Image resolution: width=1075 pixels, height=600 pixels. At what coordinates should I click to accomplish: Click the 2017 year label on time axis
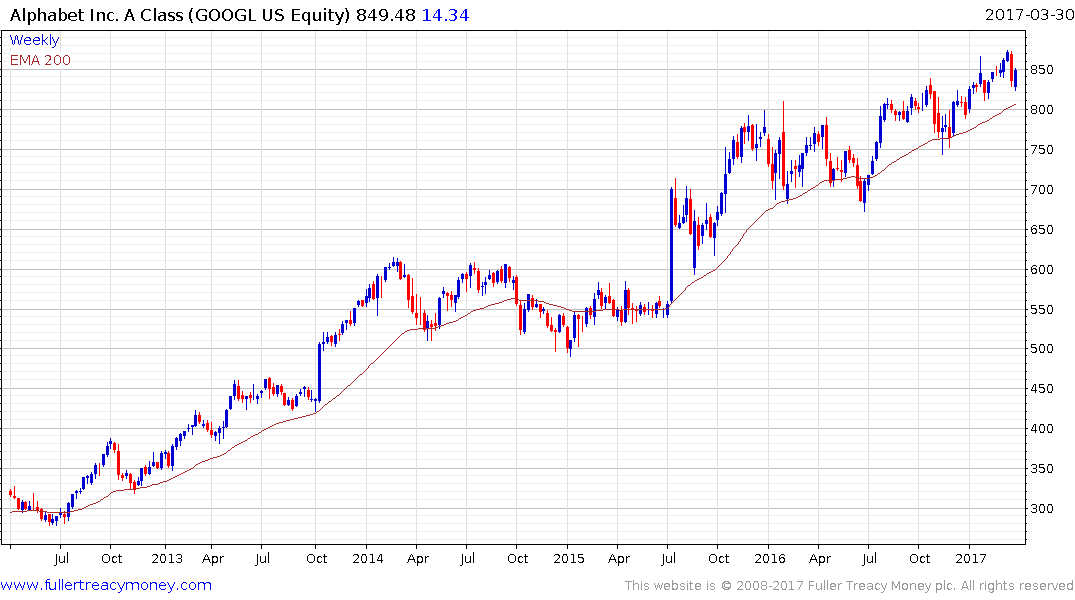[971, 559]
